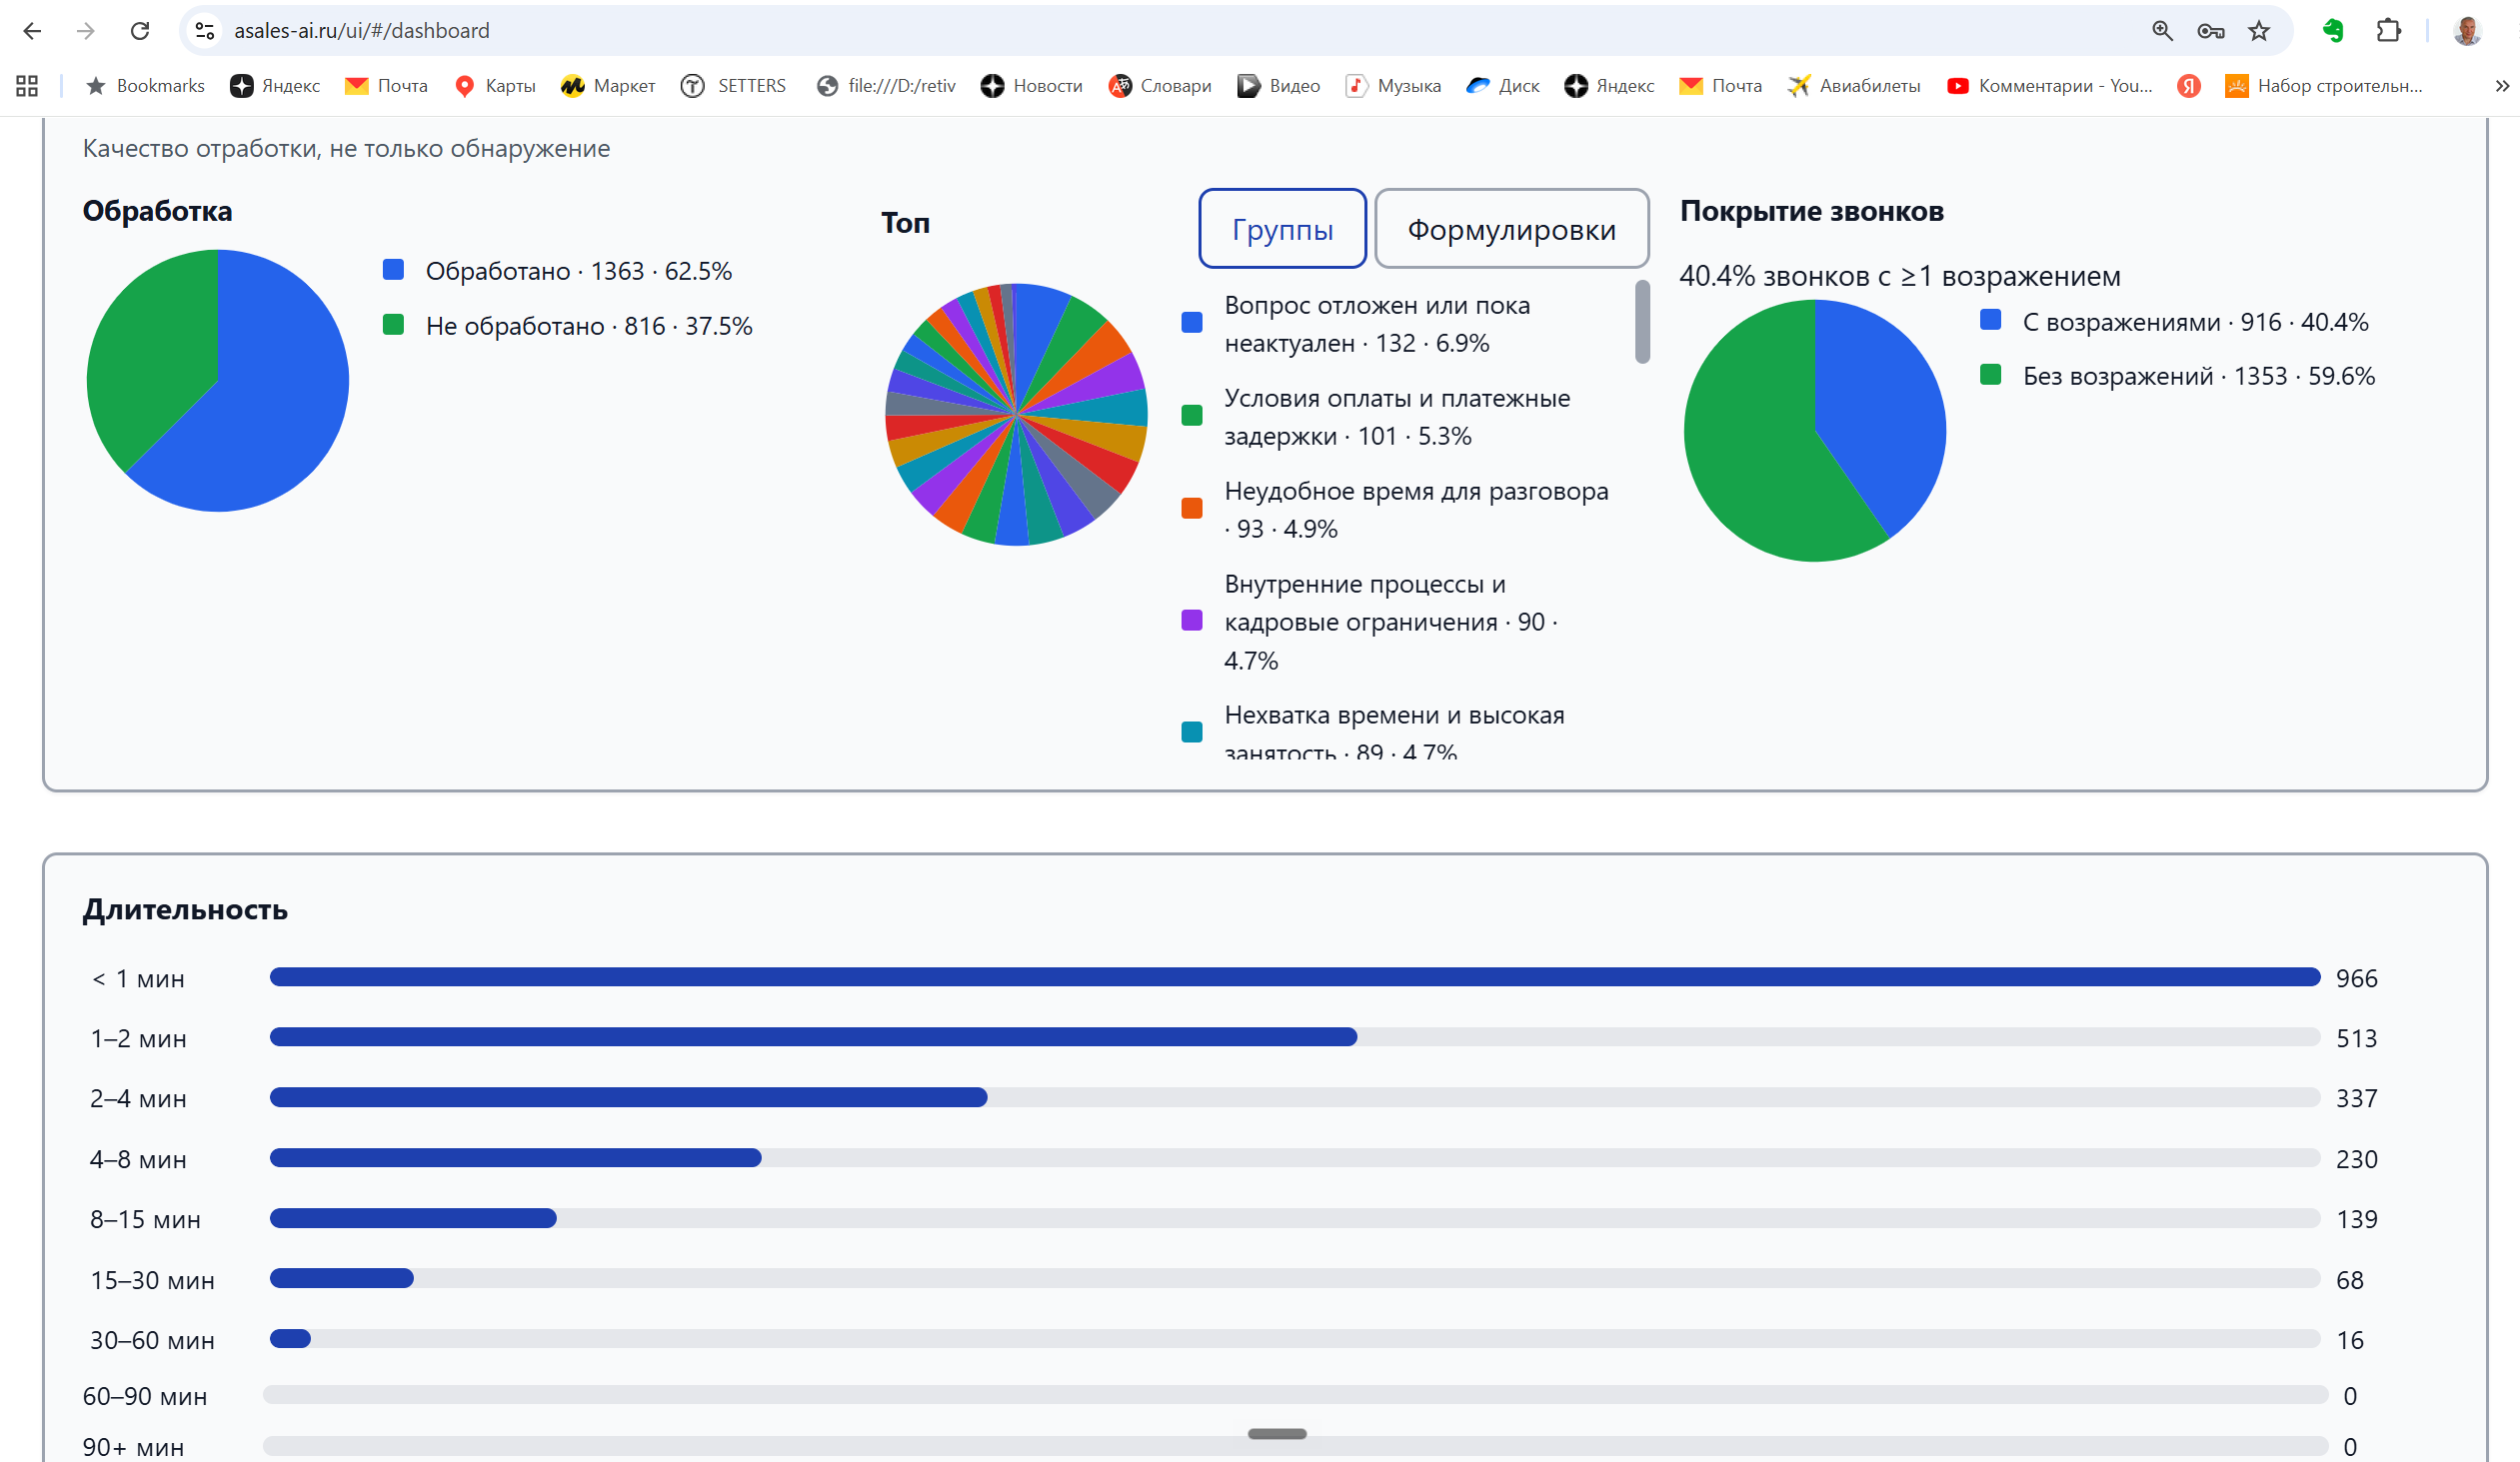This screenshot has height=1462, width=2520.
Task: Switch to the Группы tab
Action: (1282, 229)
